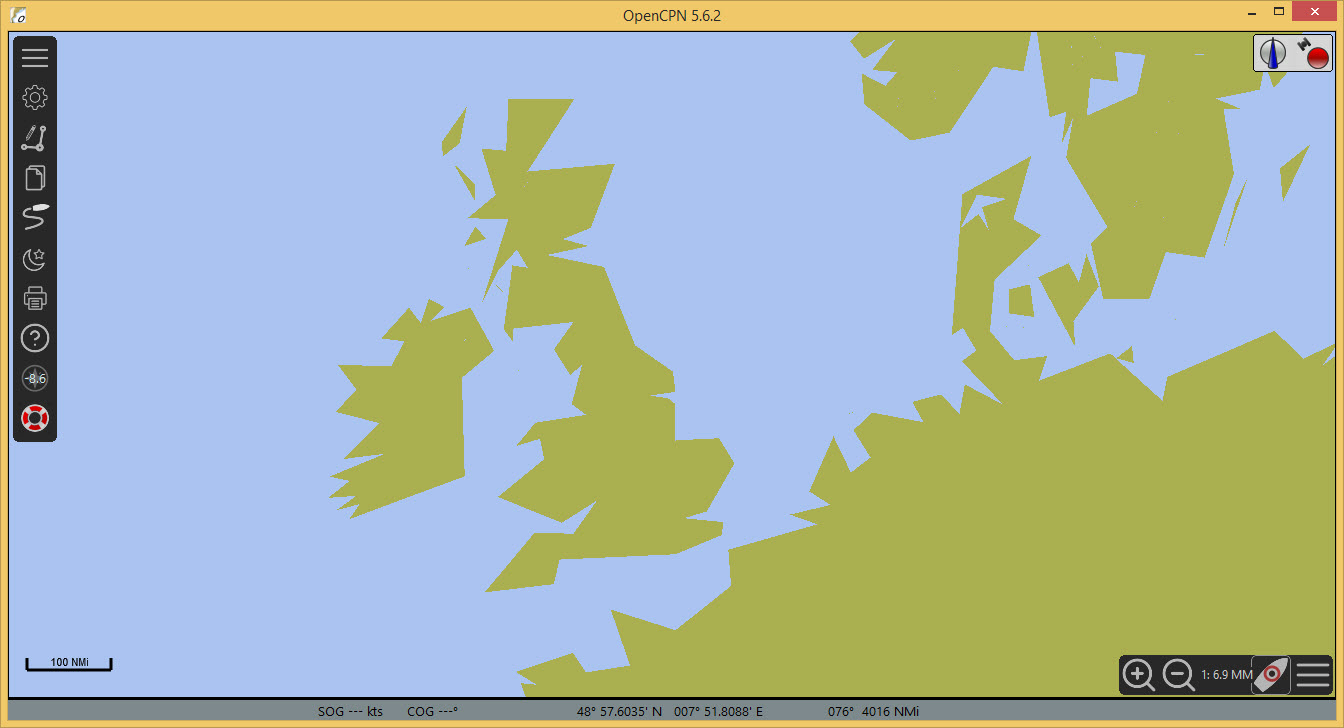This screenshot has height=728, width=1344.
Task: Select the Create Route tool
Action: [x=35, y=138]
